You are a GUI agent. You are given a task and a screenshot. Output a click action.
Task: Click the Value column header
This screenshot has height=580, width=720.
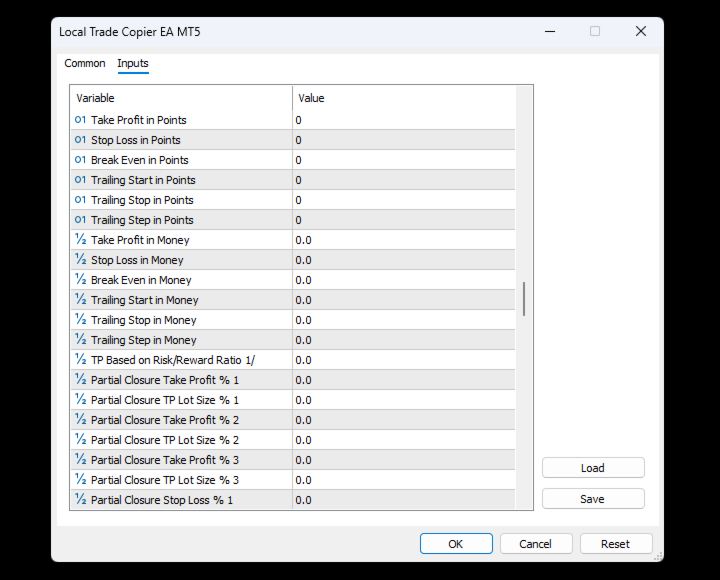tap(404, 98)
